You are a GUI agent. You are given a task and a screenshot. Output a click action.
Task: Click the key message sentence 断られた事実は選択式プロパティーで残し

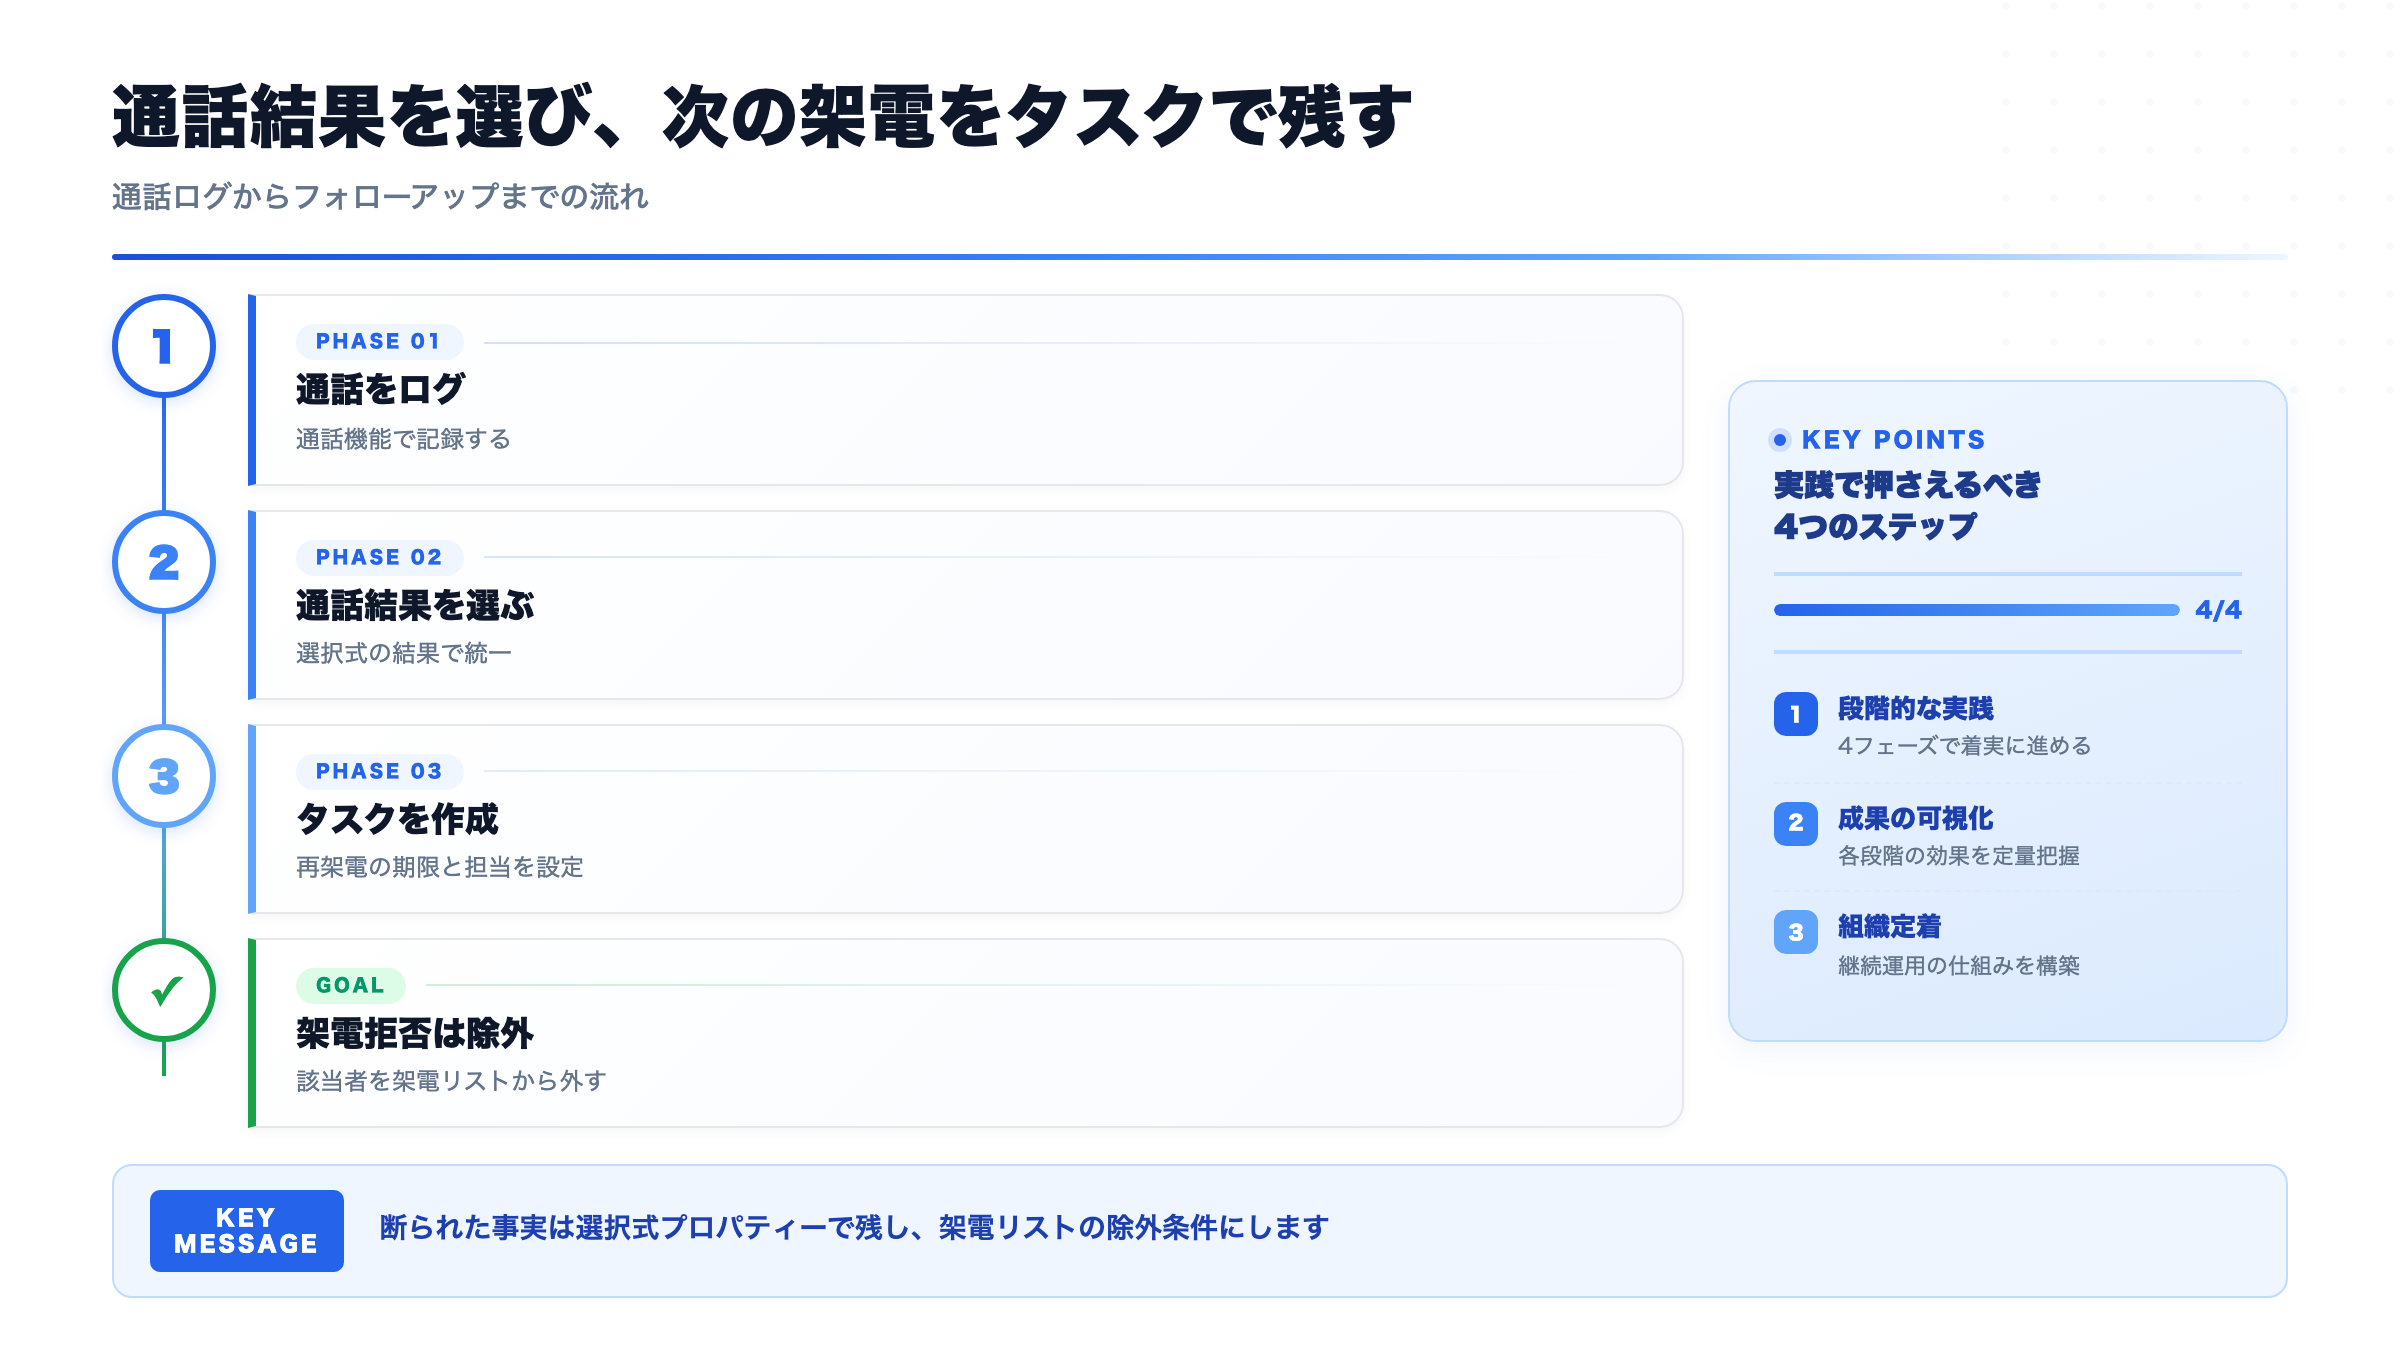coord(645,1228)
